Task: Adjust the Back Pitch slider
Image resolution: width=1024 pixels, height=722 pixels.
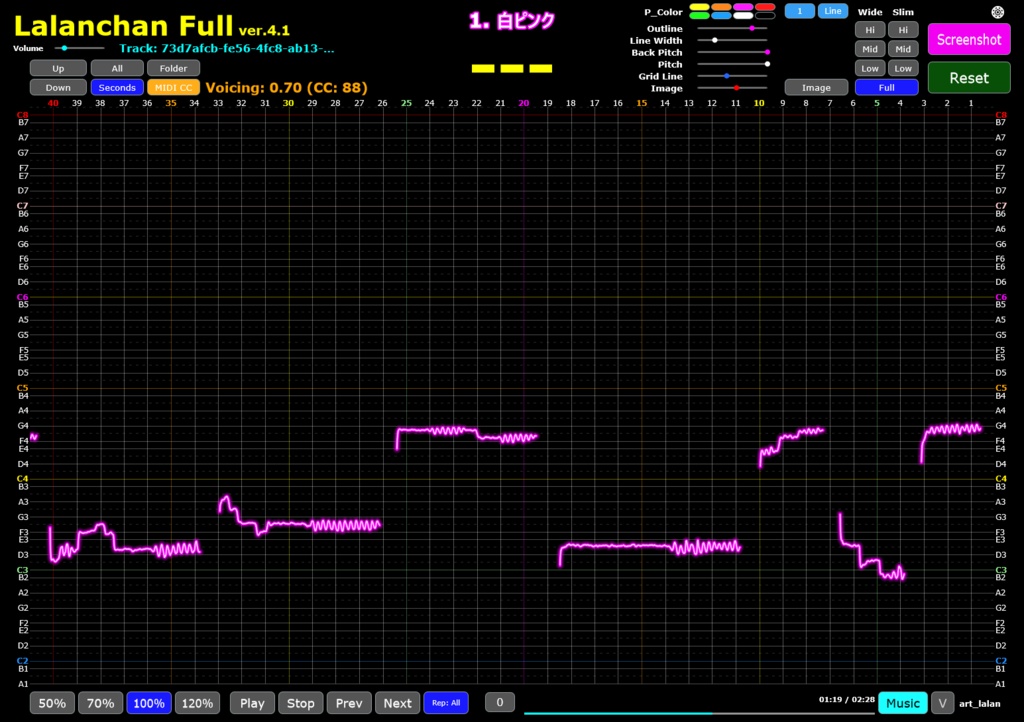Action: [x=733, y=52]
